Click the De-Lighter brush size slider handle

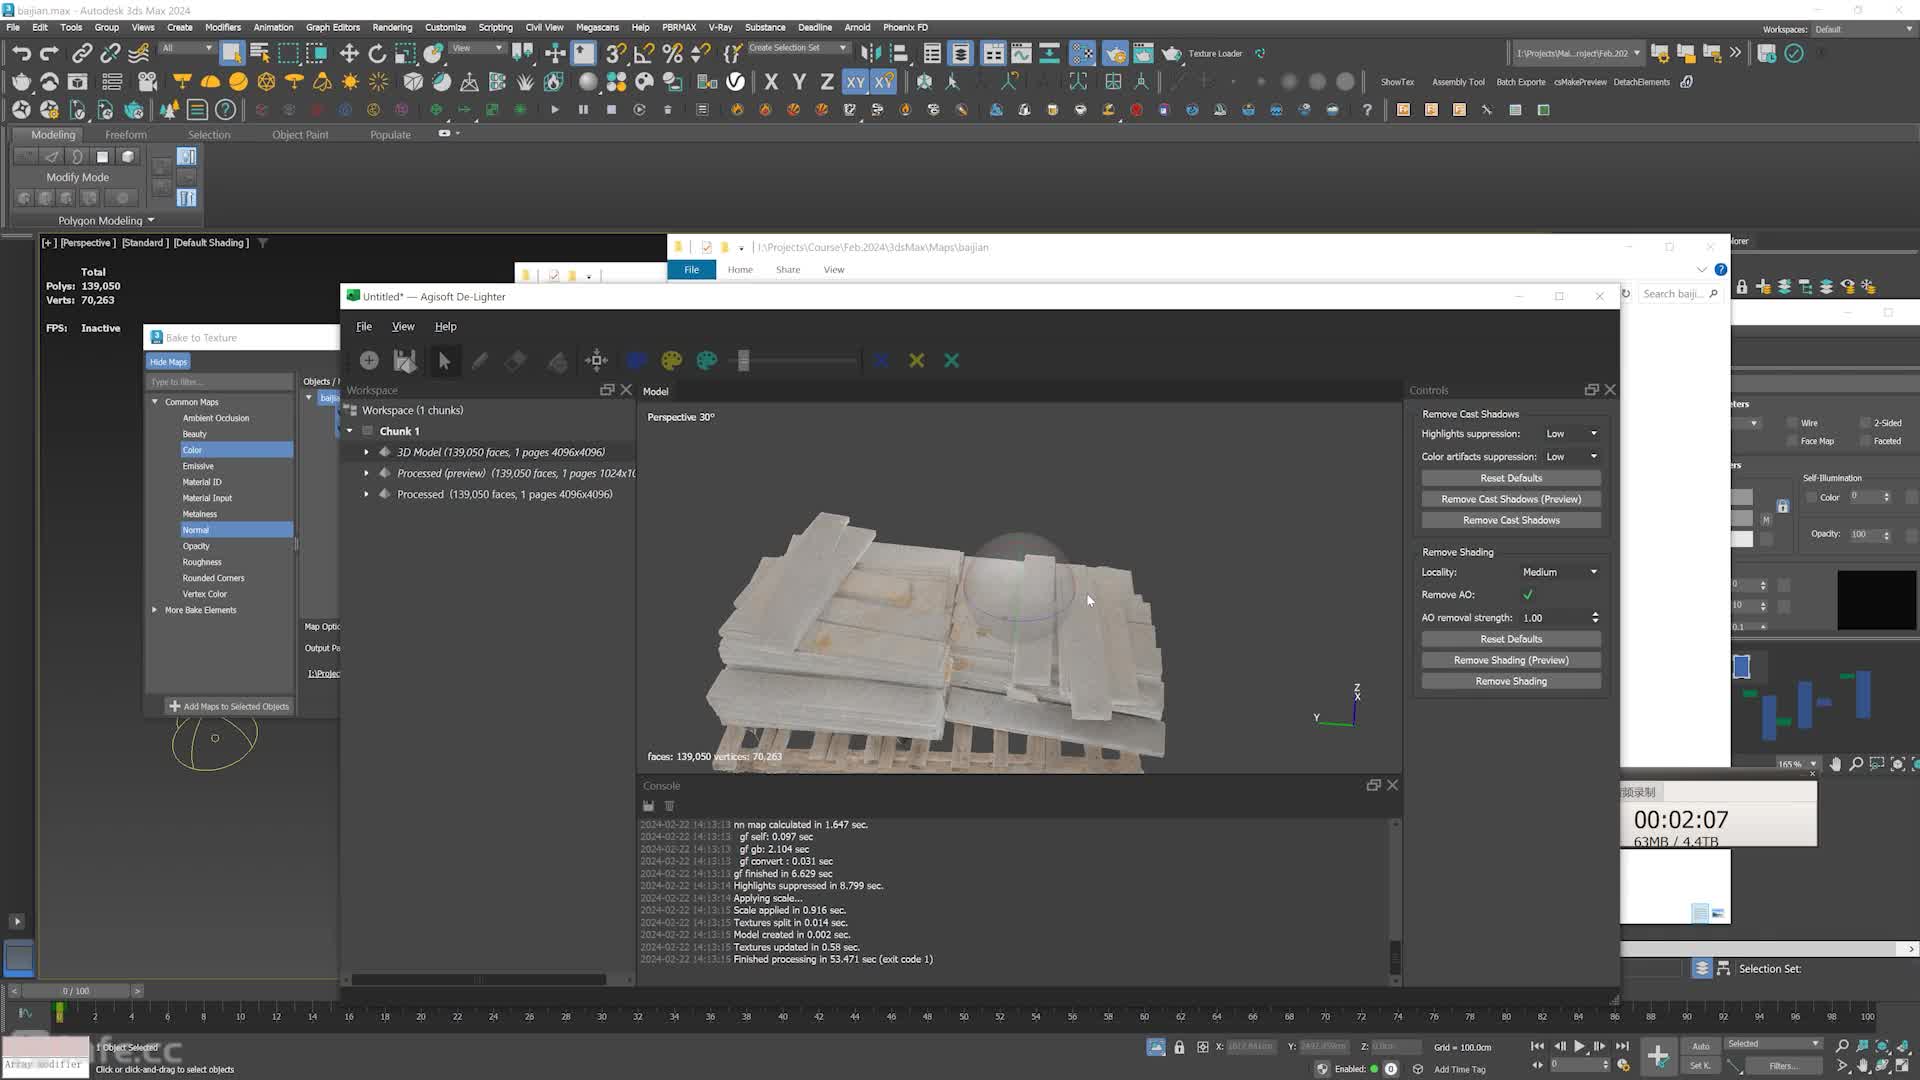[743, 360]
